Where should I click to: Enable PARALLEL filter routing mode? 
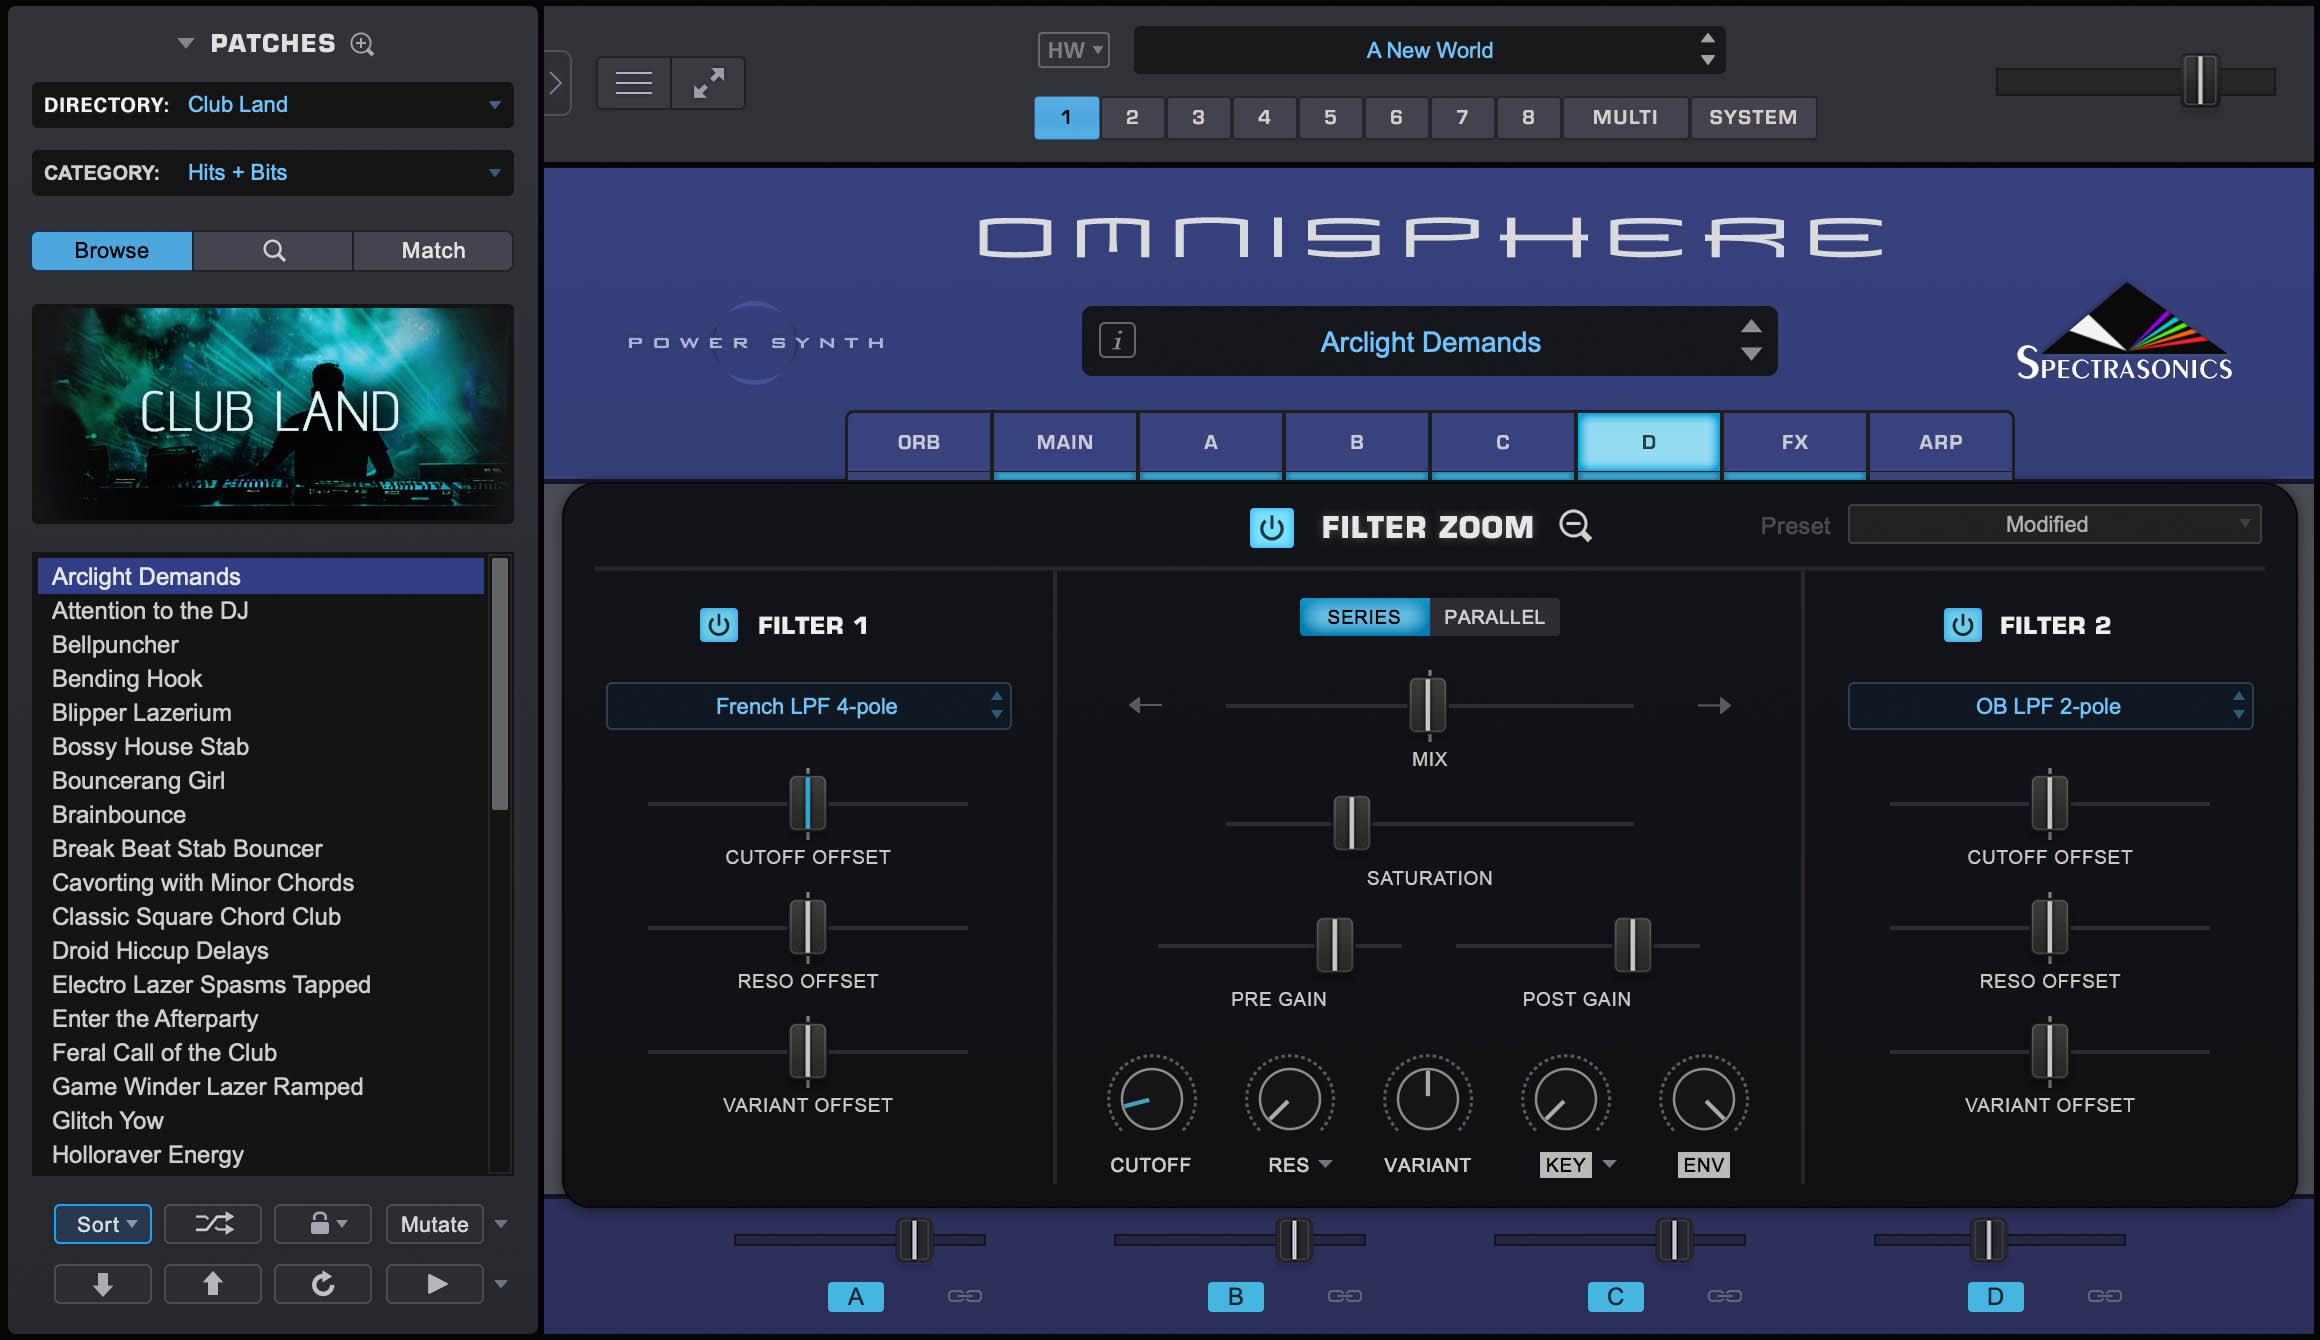[x=1495, y=617]
